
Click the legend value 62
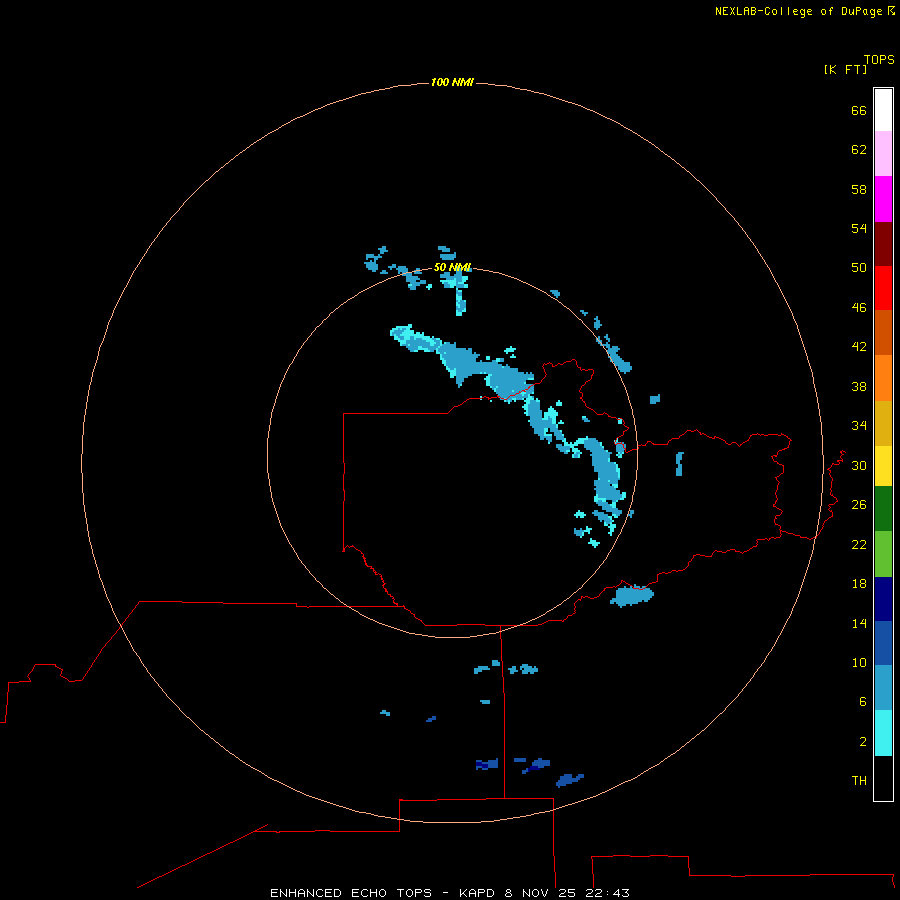coord(859,150)
